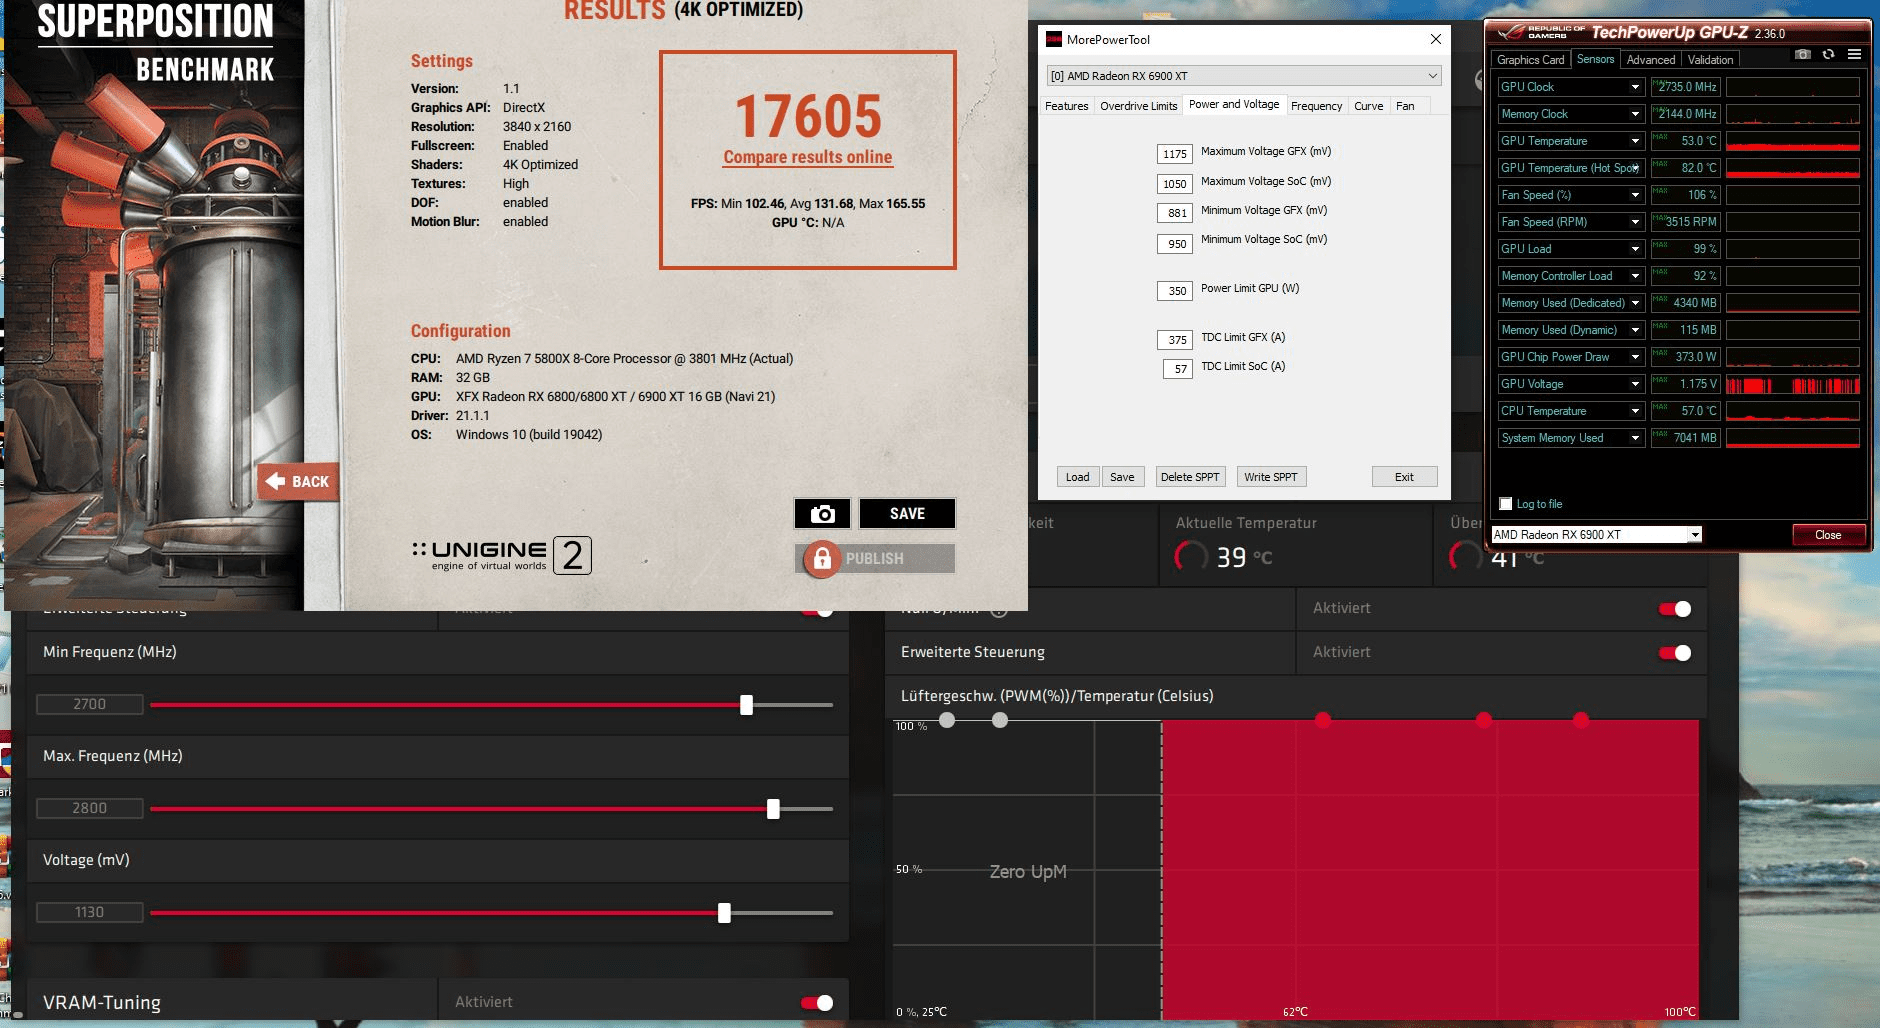Click the BACK button in Superposition
Viewport: 1880px width, 1028px height.
298,482
